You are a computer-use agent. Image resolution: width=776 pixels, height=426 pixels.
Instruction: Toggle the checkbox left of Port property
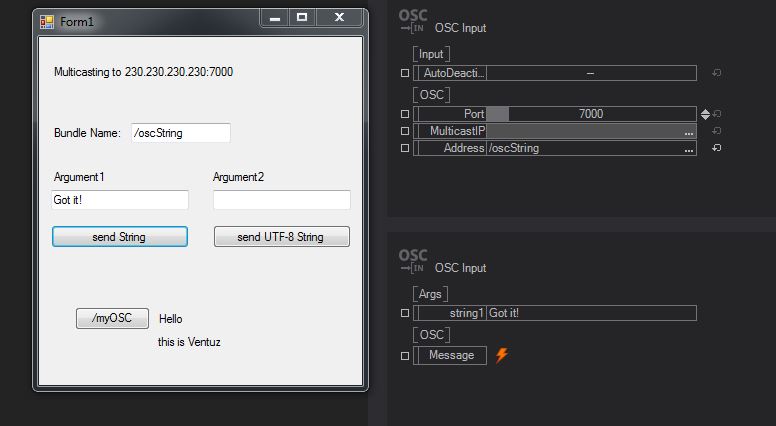tap(405, 114)
